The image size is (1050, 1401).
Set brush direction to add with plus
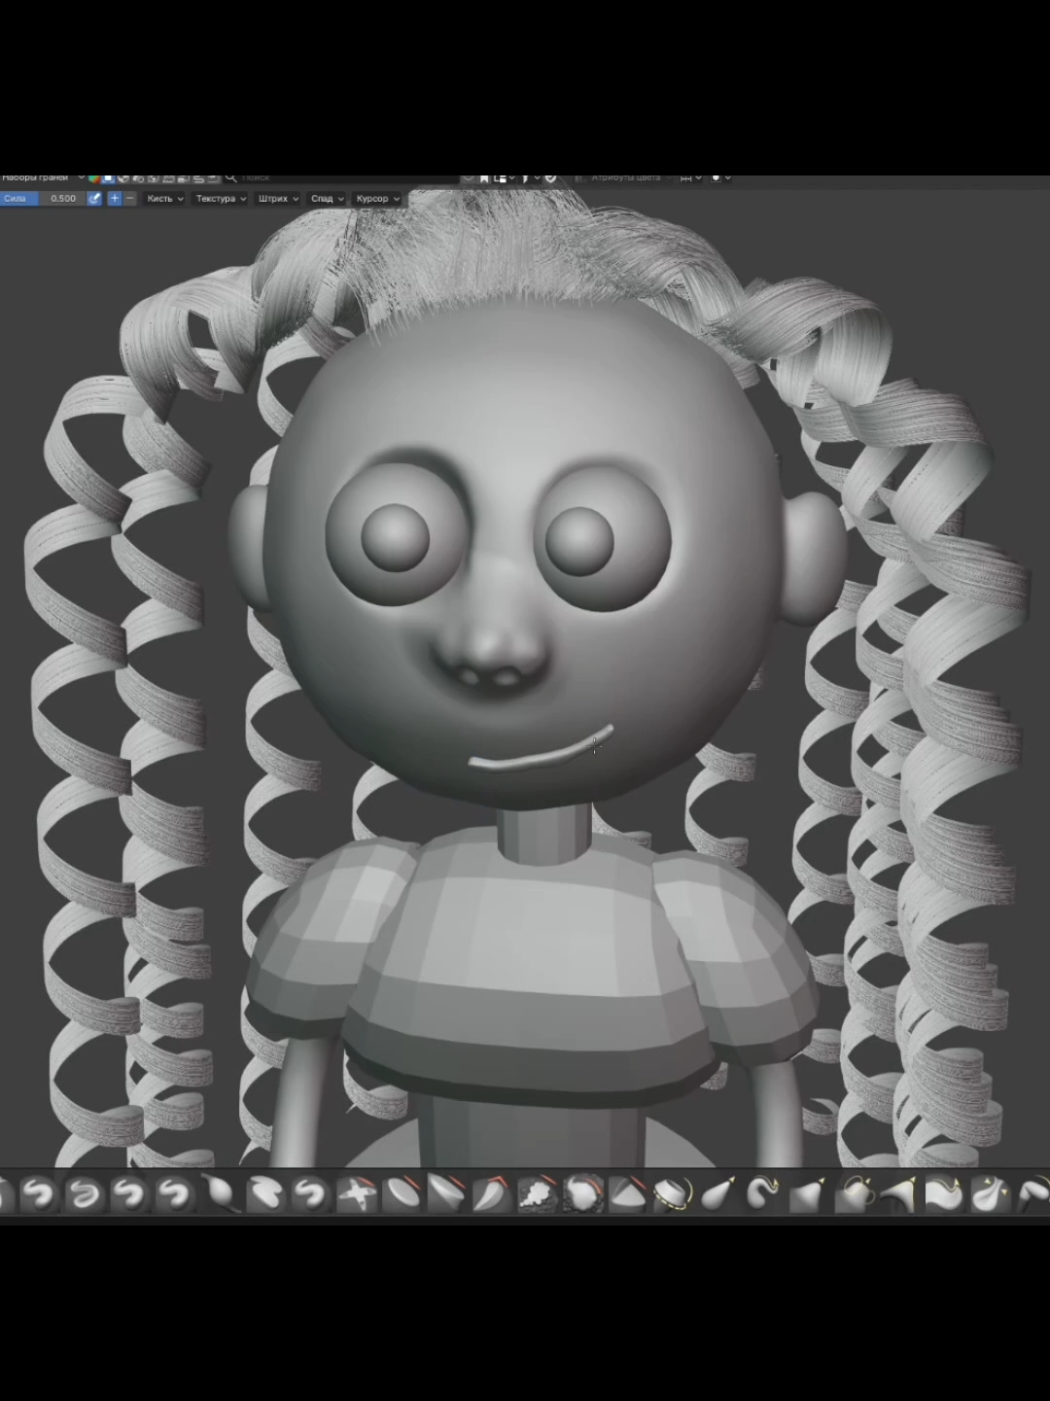[114, 198]
